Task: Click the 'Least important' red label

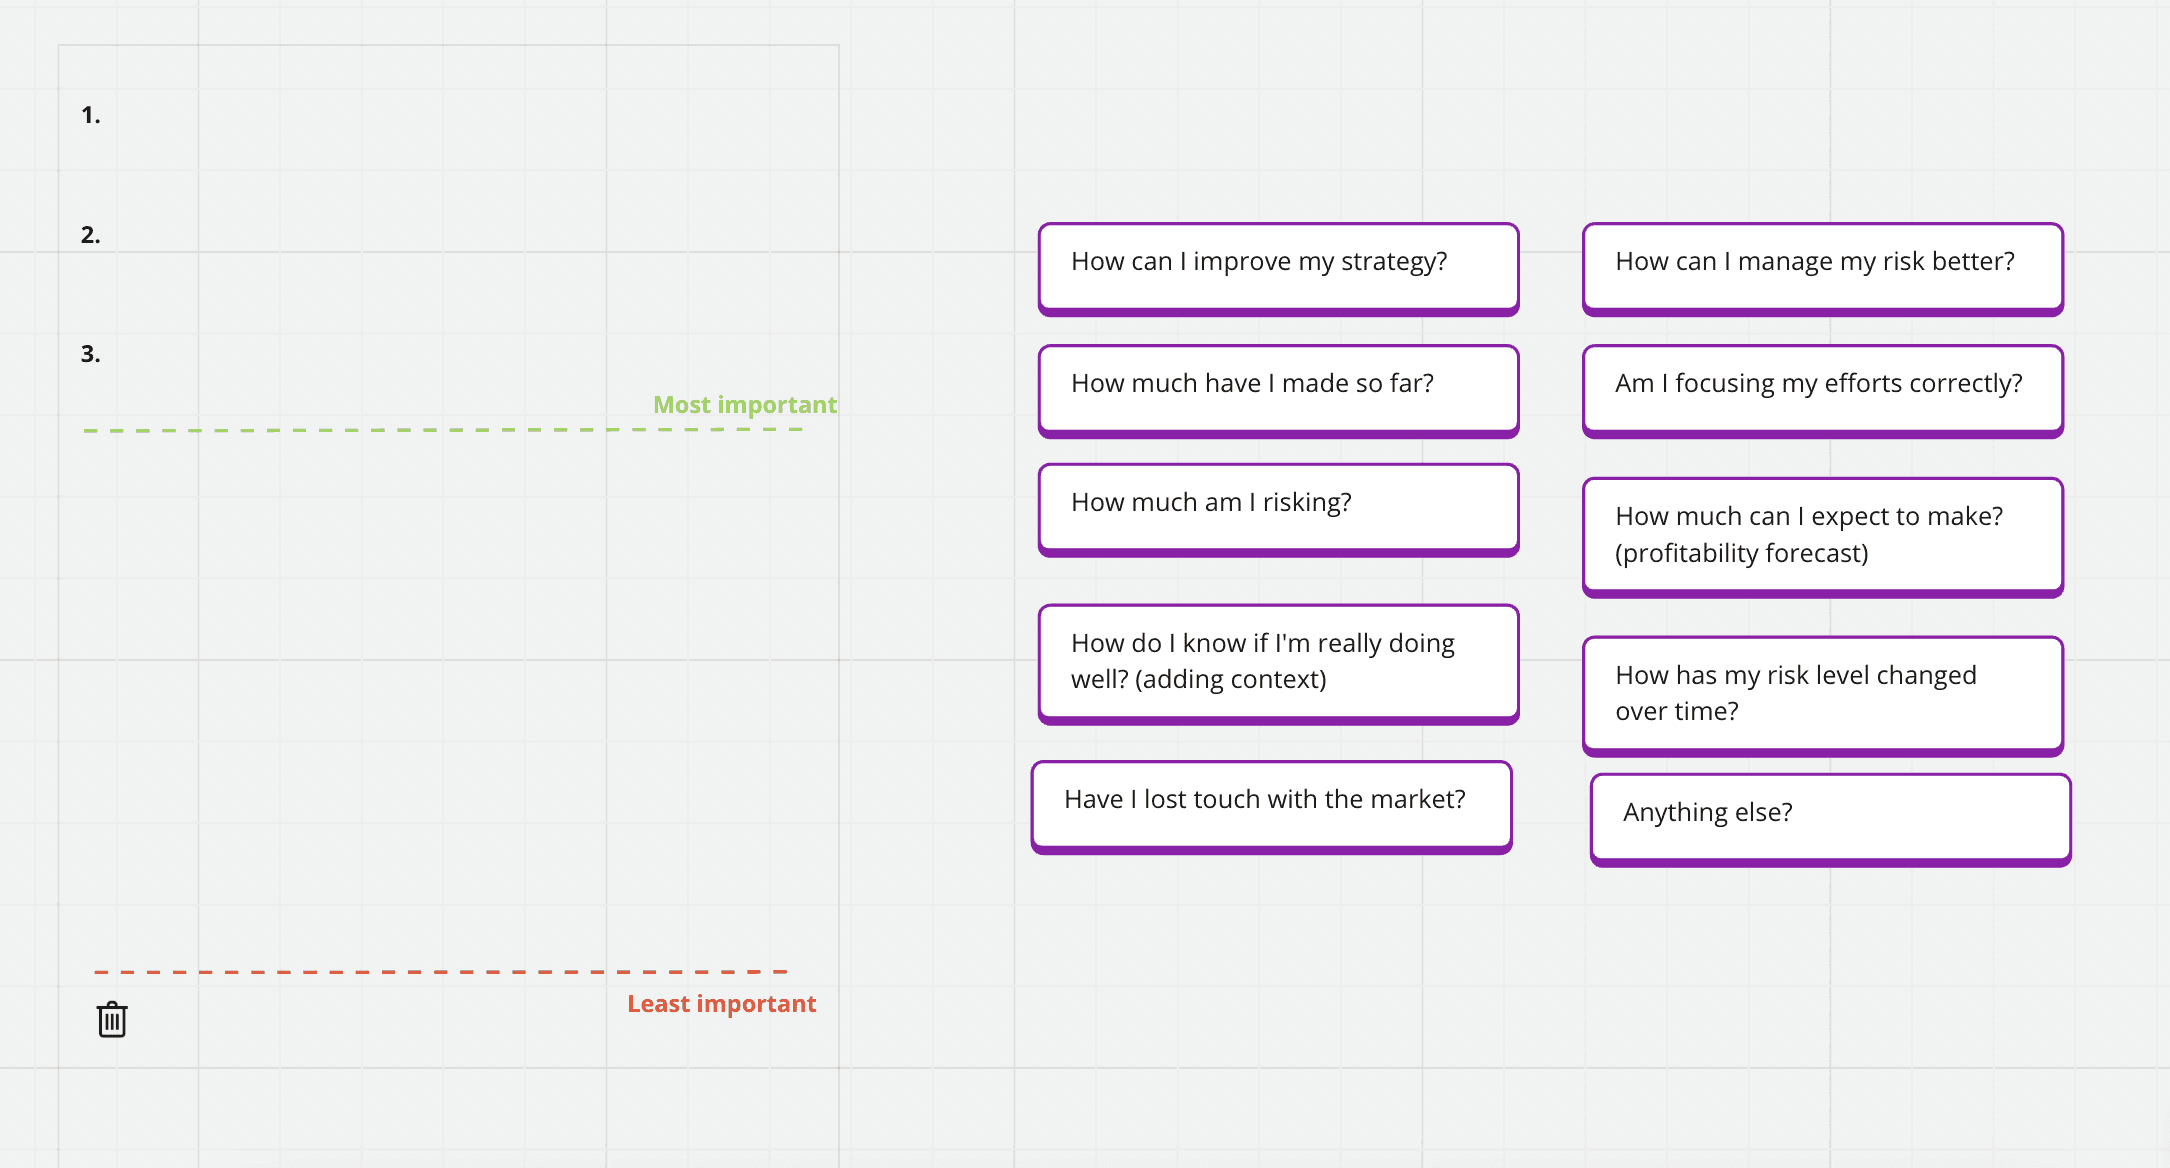Action: pyautogui.click(x=721, y=1004)
